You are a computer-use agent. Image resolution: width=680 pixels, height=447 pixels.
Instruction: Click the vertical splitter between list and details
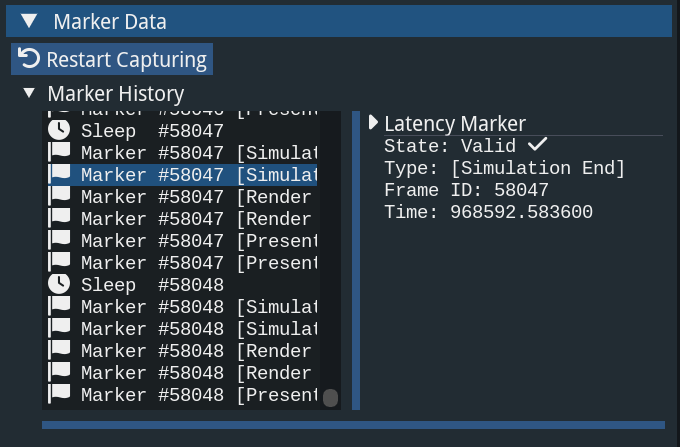pyautogui.click(x=356, y=260)
